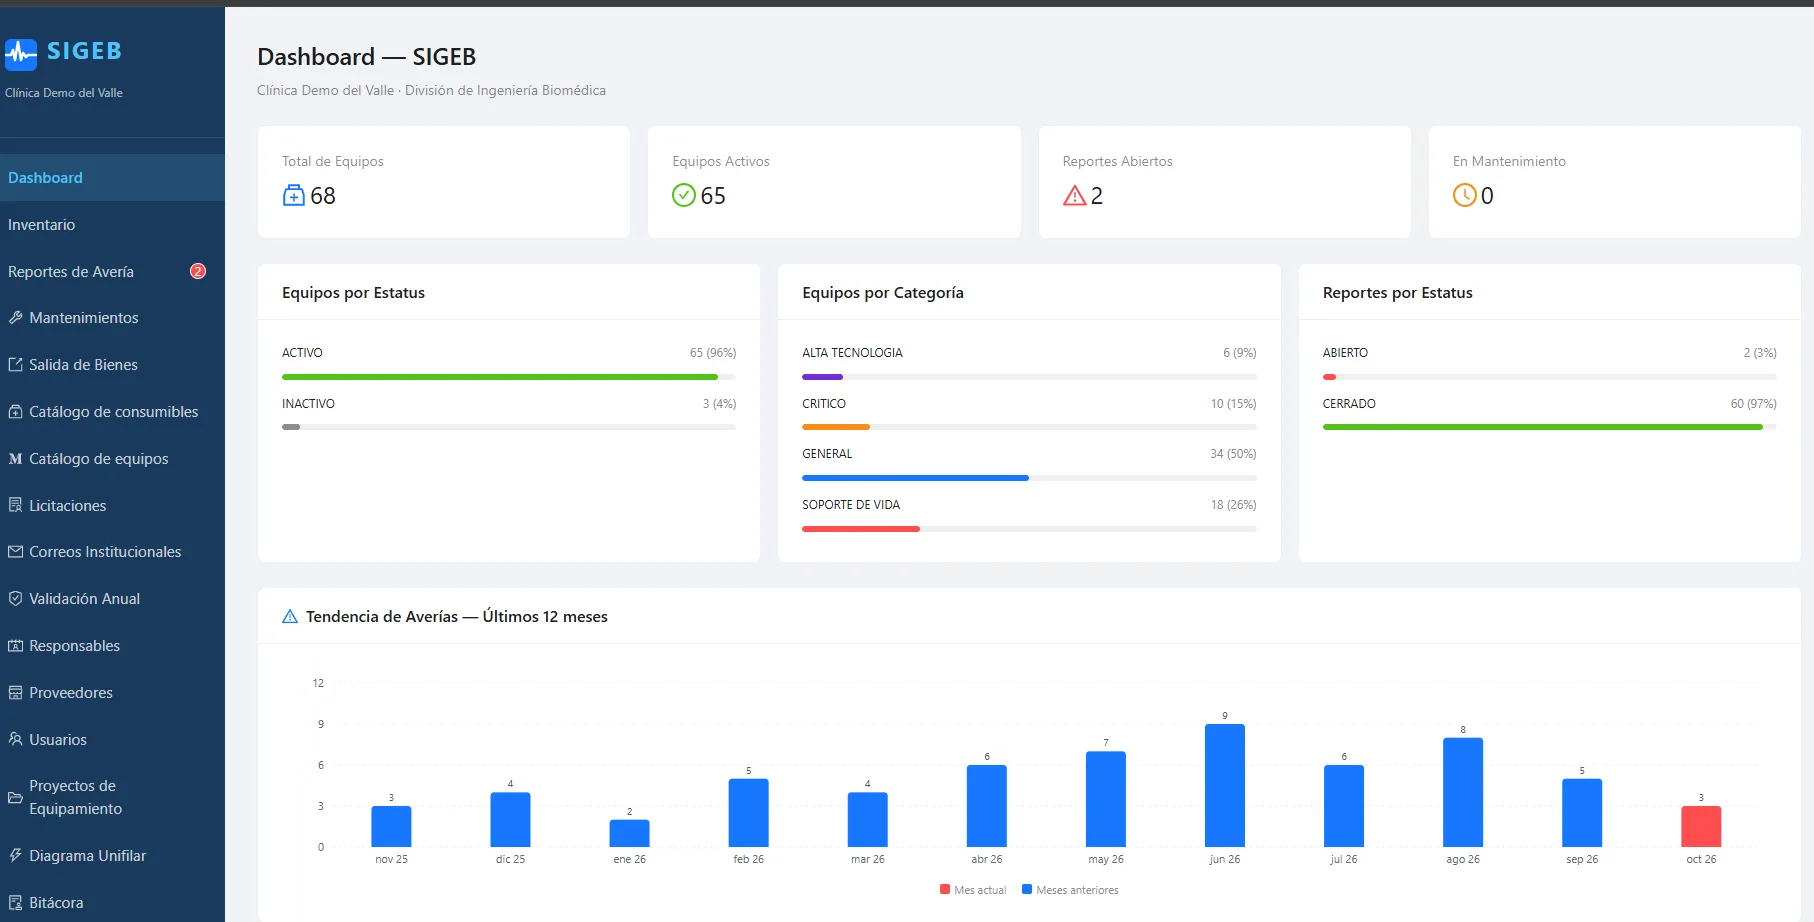Screen dimensions: 1814x922
Task: Click the red oct 26 bar
Action: point(1701,826)
